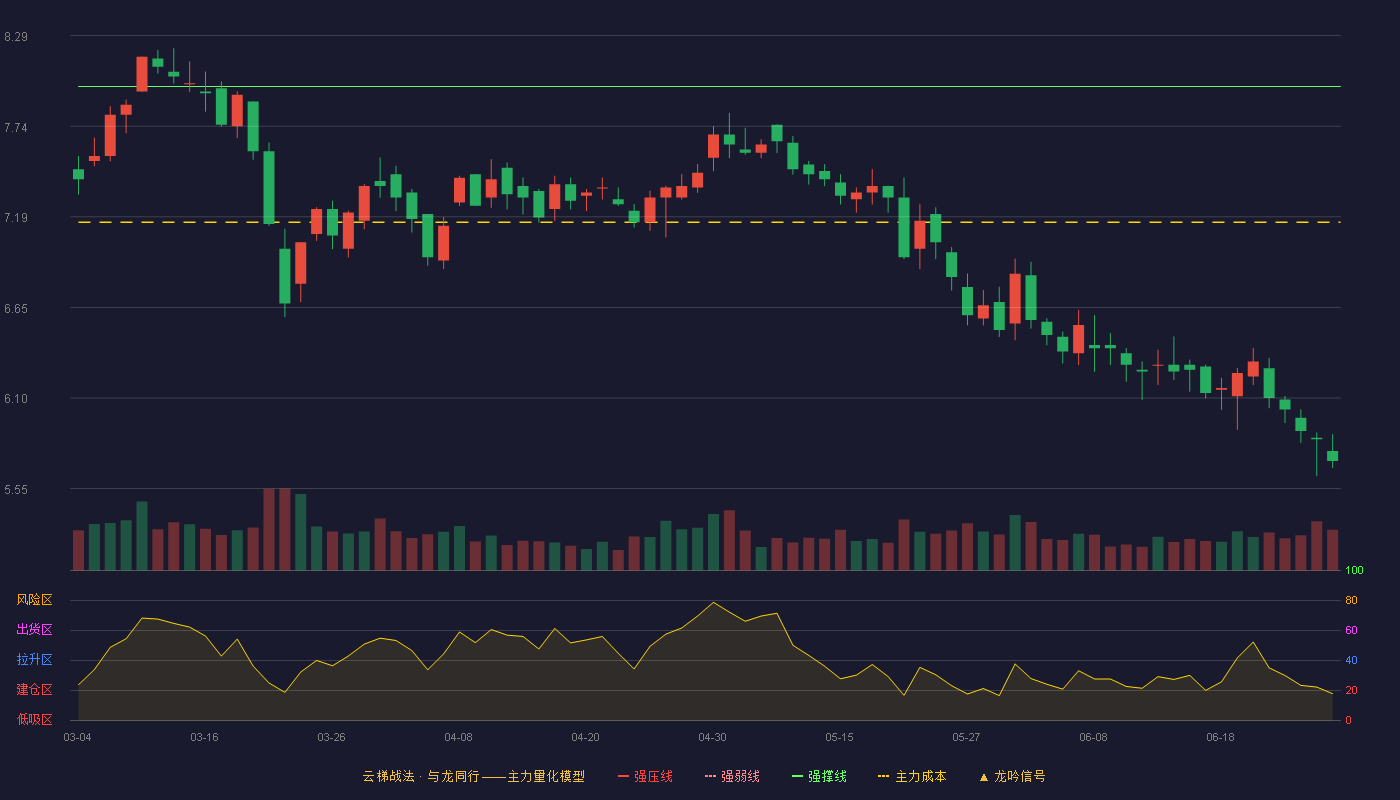
Task: Select the 06-18 date label
Action: 1220,737
